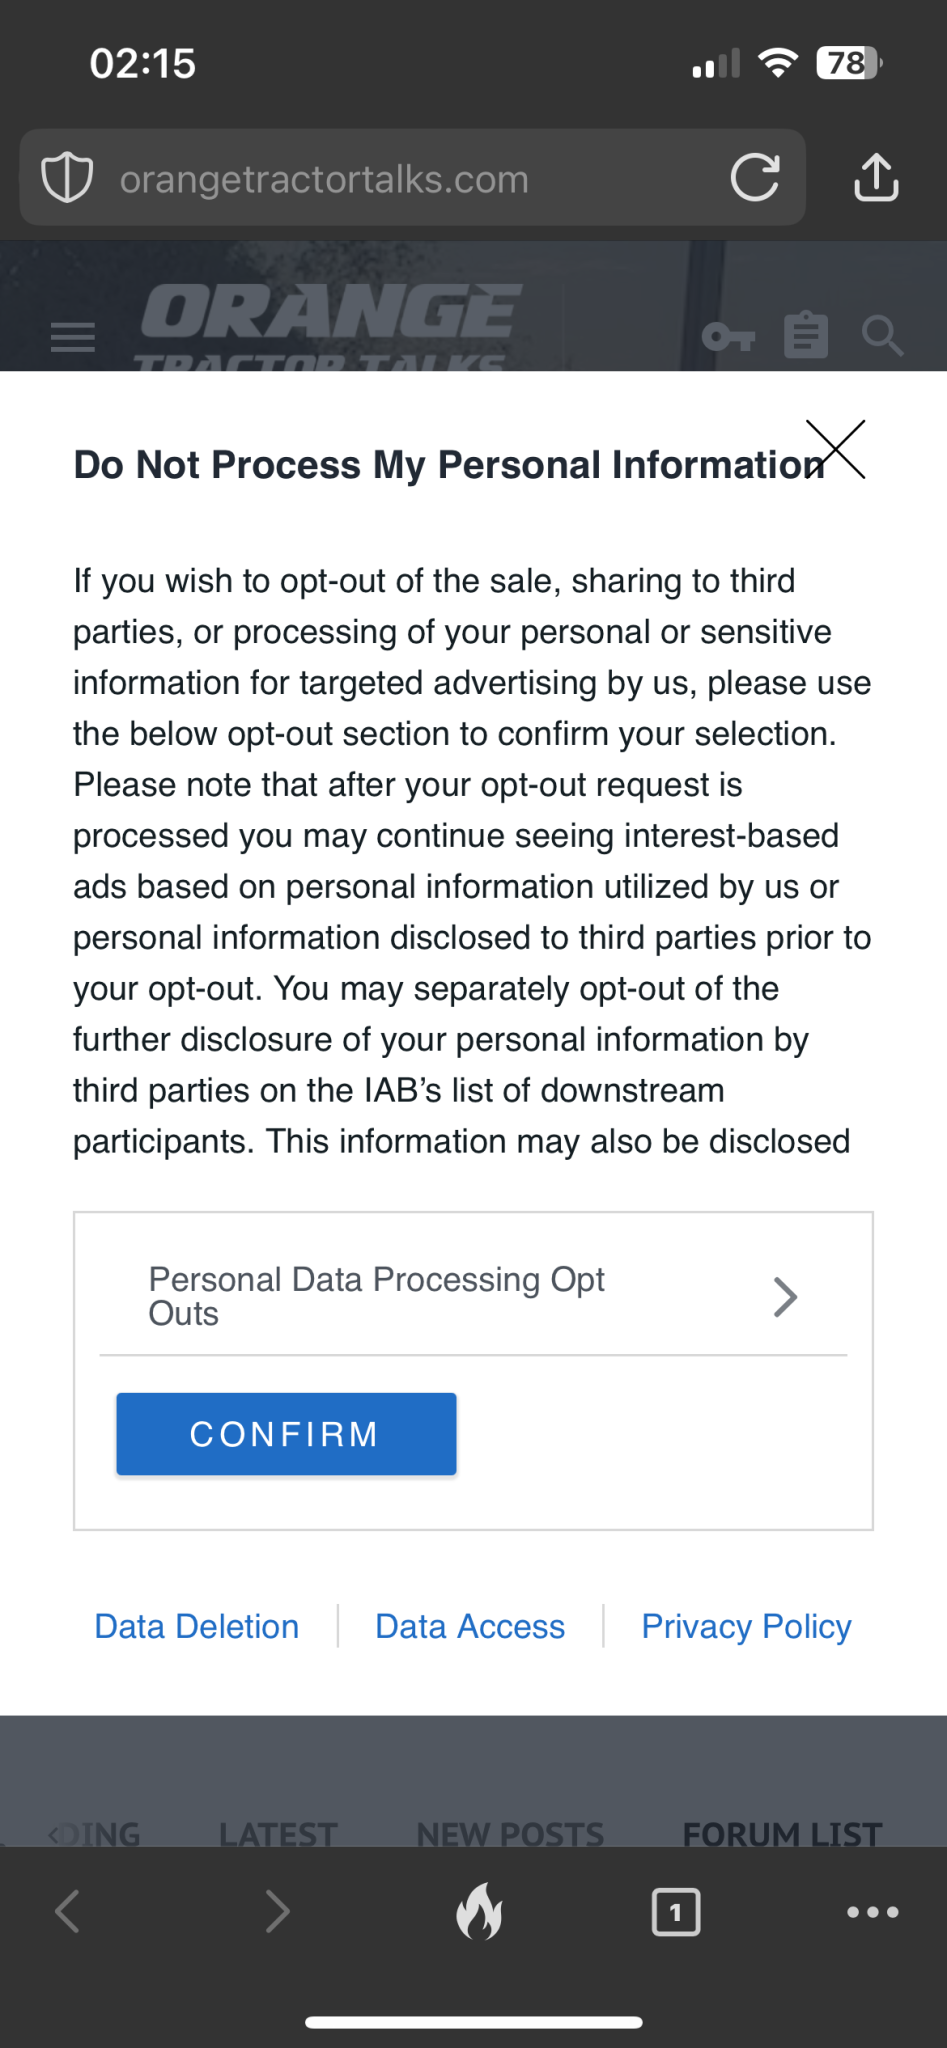Tap the orangetractortalks.com address field
Screen dimensions: 947x2048
tap(413, 178)
